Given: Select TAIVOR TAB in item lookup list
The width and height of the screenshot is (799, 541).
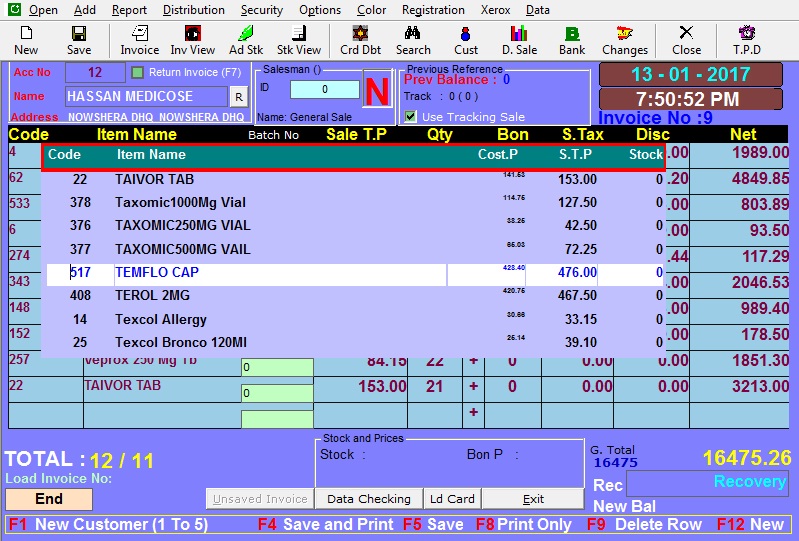Looking at the screenshot, I should click(354, 179).
